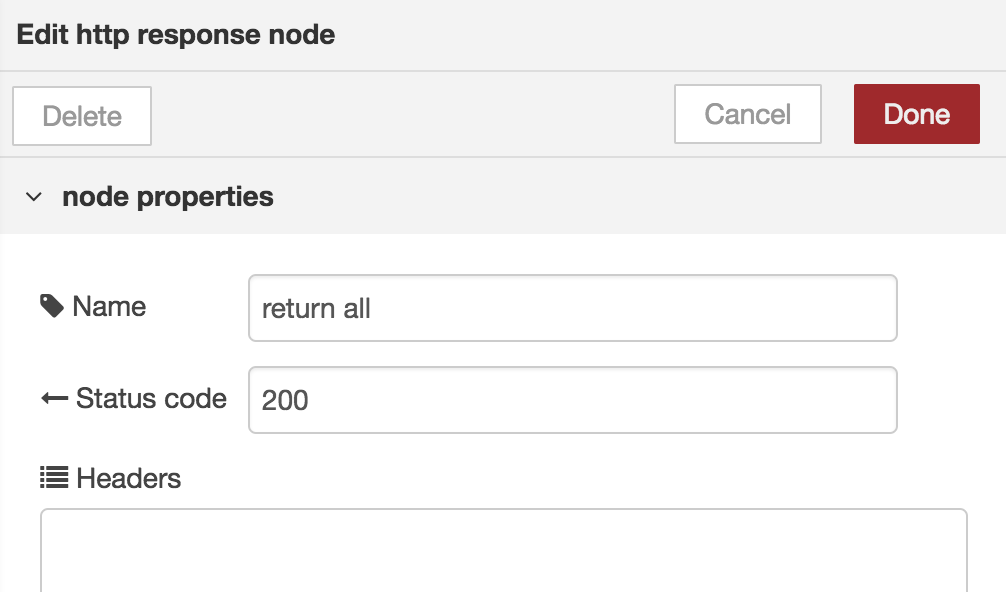
Task: Click the Name label text
Action: pyautogui.click(x=109, y=307)
